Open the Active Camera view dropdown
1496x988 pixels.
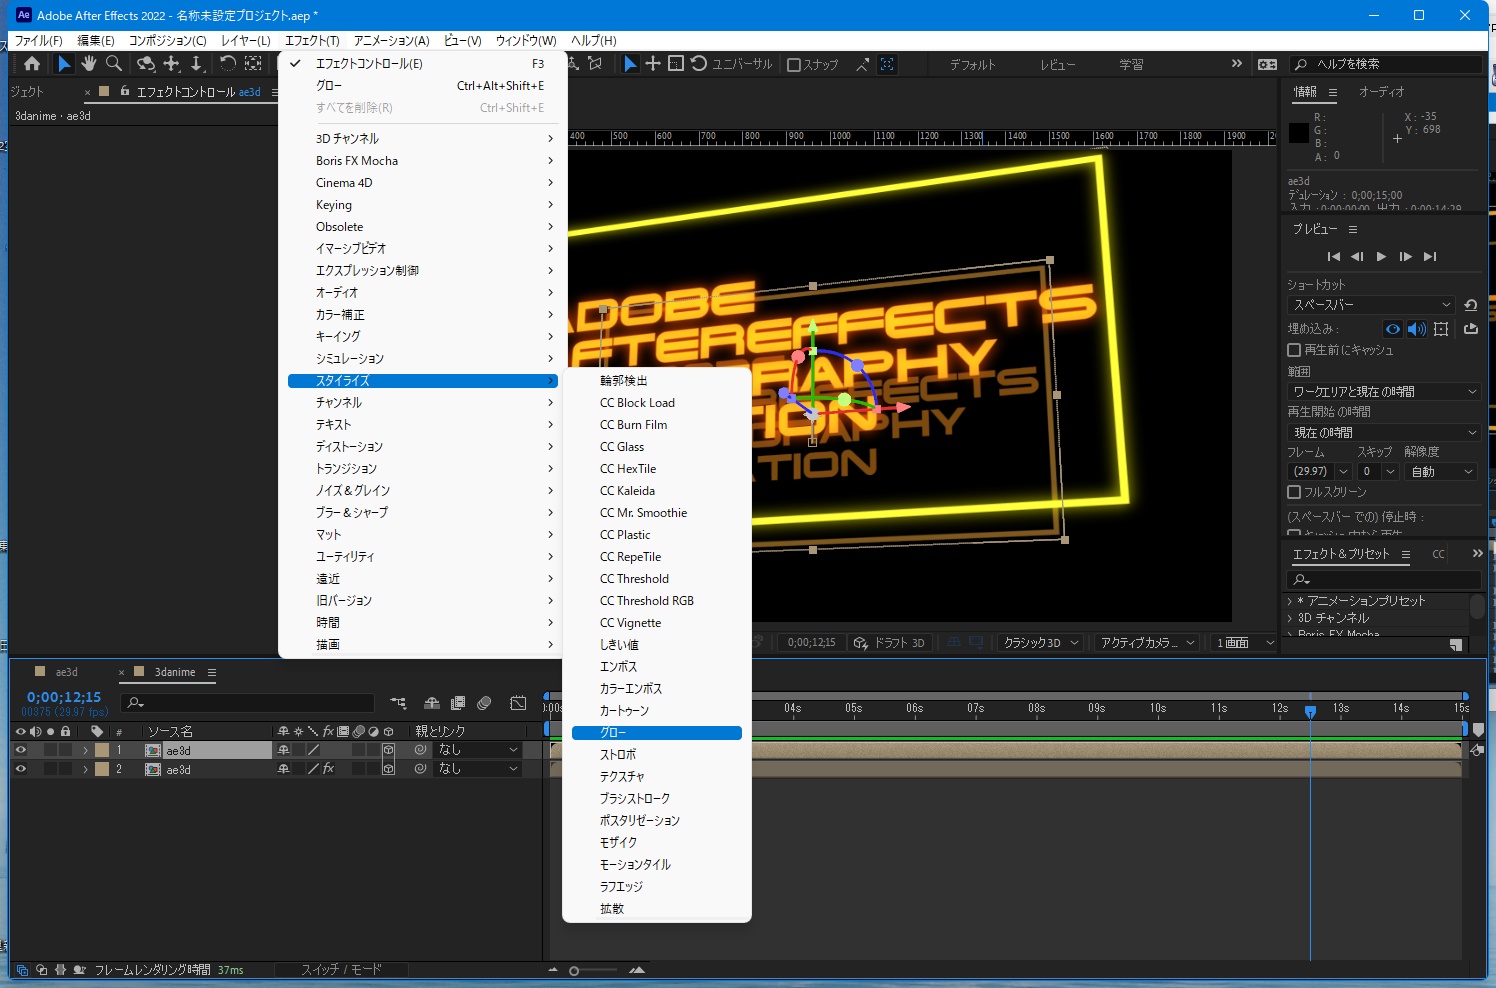coord(1147,643)
